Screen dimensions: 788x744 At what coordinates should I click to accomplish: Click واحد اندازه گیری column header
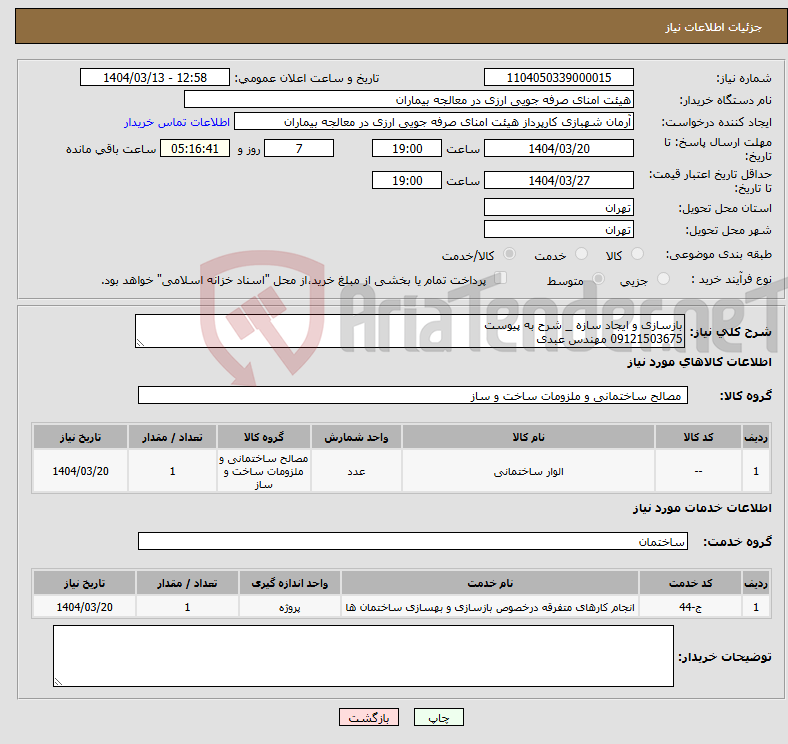tap(290, 583)
